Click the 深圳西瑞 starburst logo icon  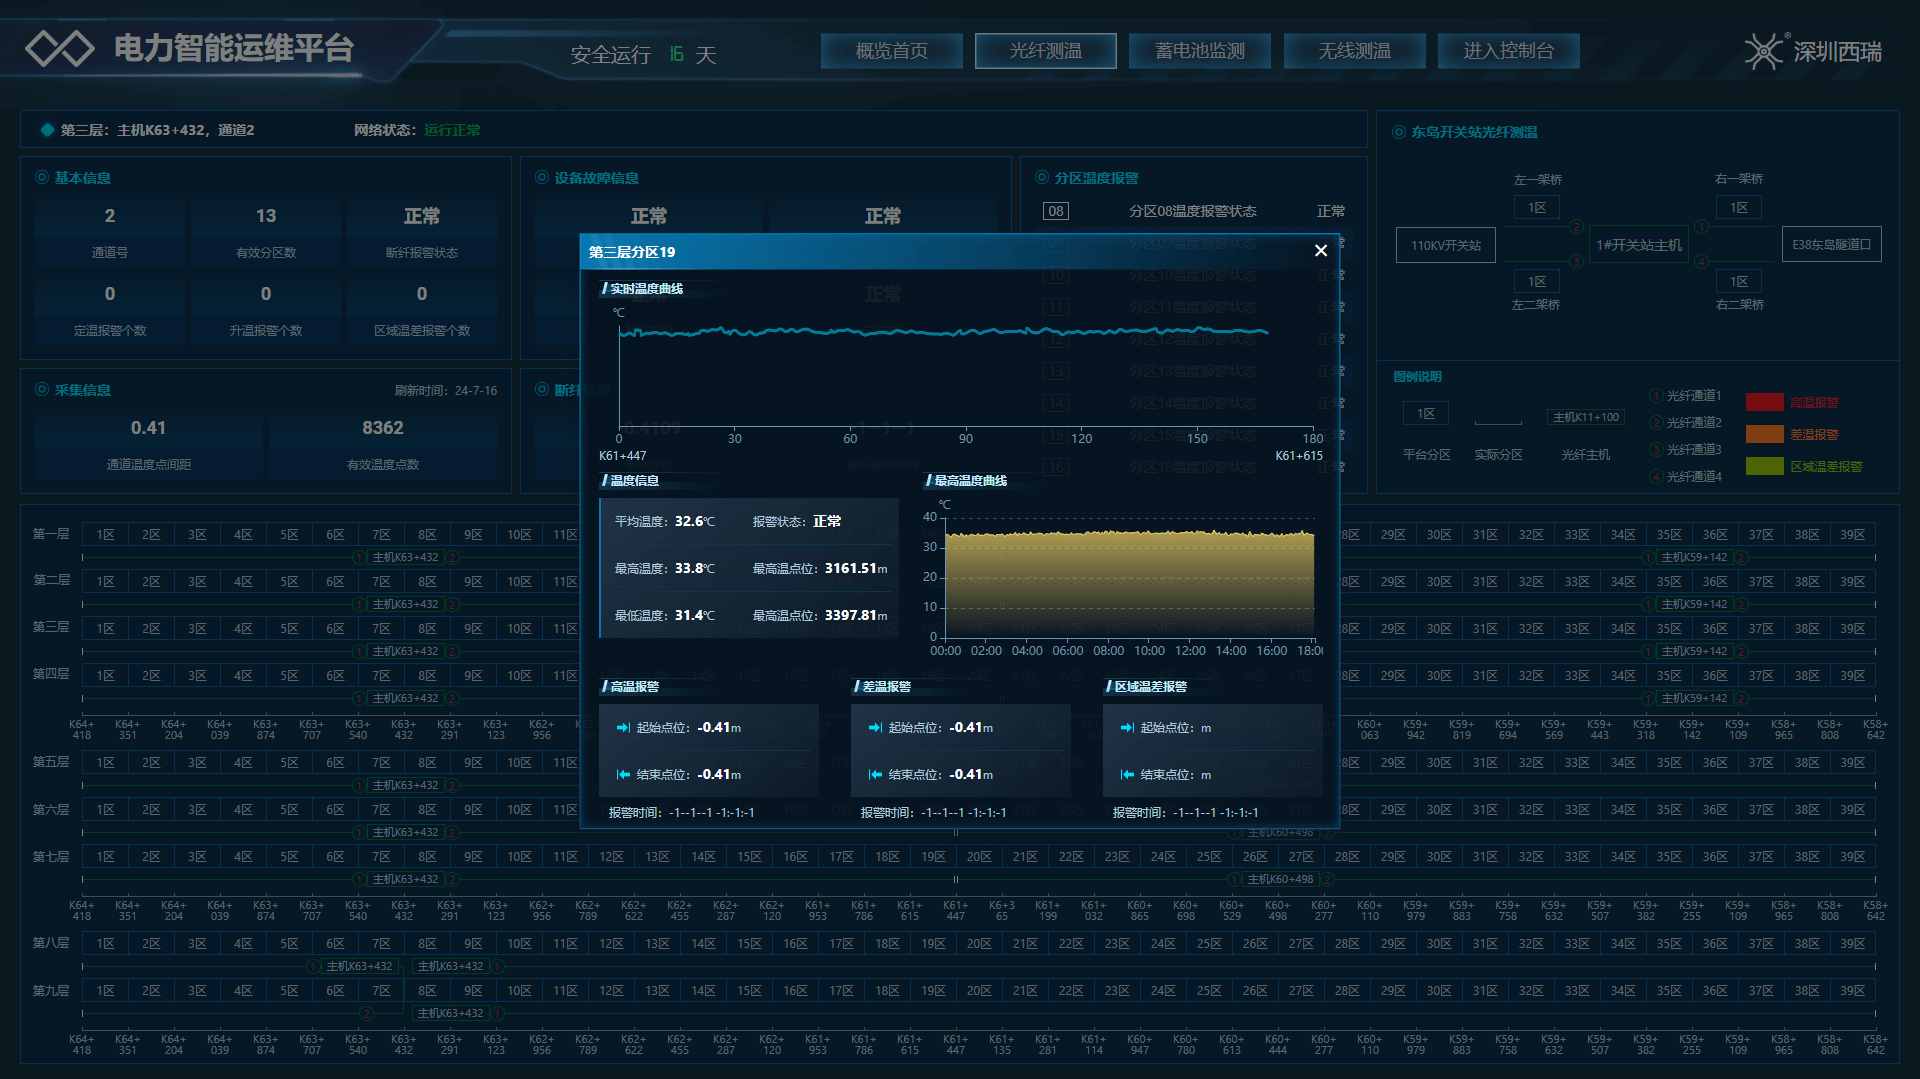click(x=1763, y=51)
